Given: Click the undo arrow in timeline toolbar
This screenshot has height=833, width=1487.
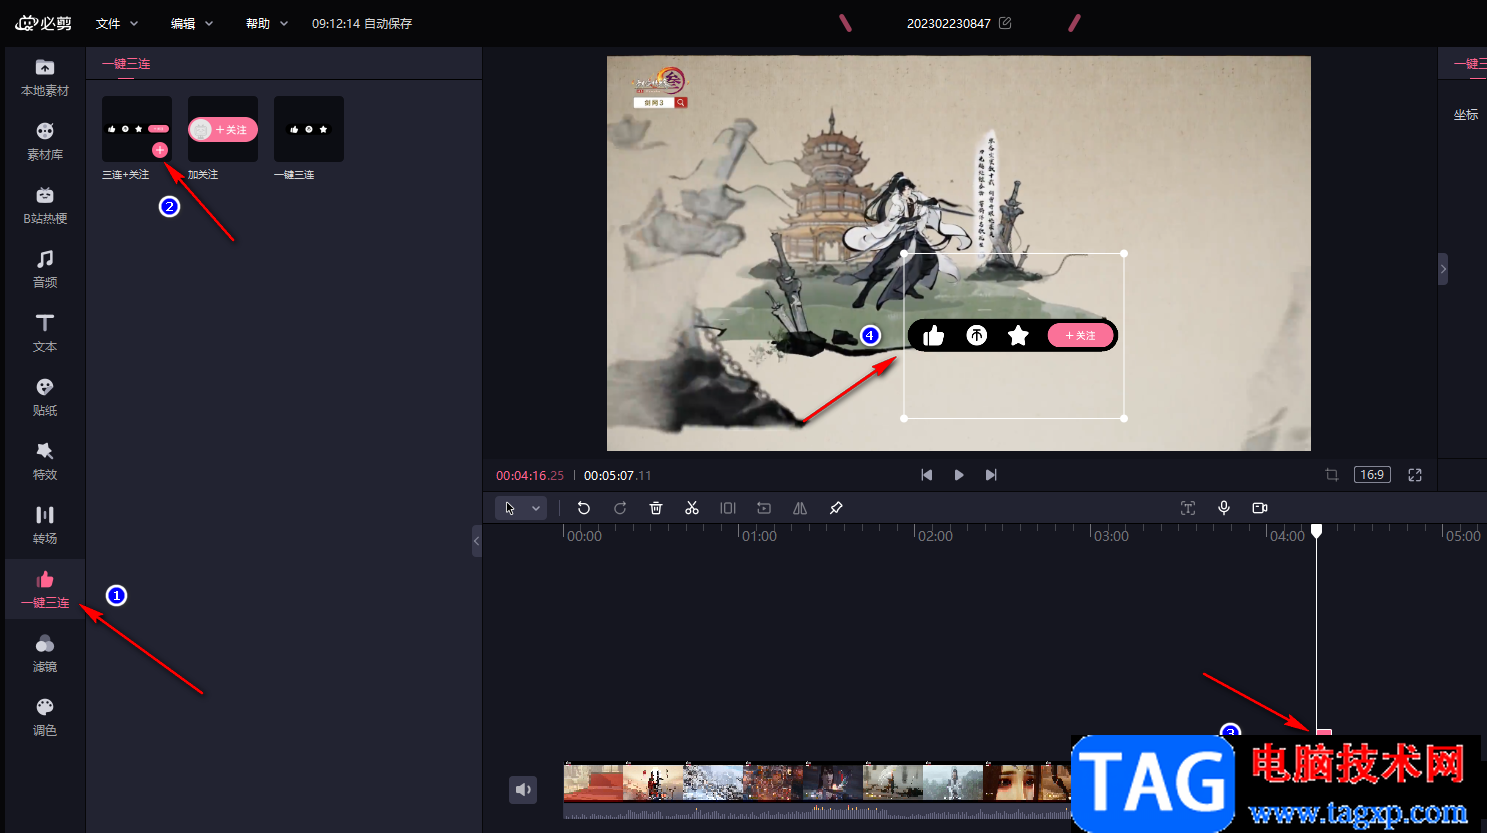Looking at the screenshot, I should click(x=584, y=508).
